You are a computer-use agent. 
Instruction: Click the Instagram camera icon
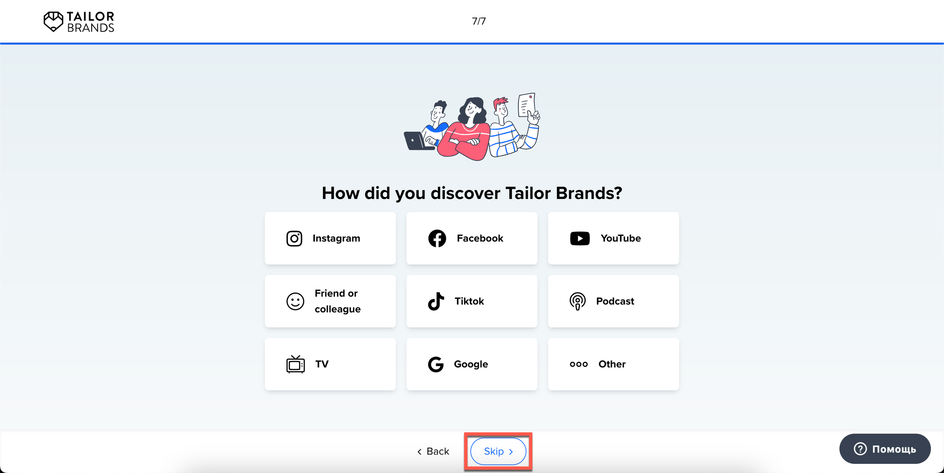[x=294, y=238]
